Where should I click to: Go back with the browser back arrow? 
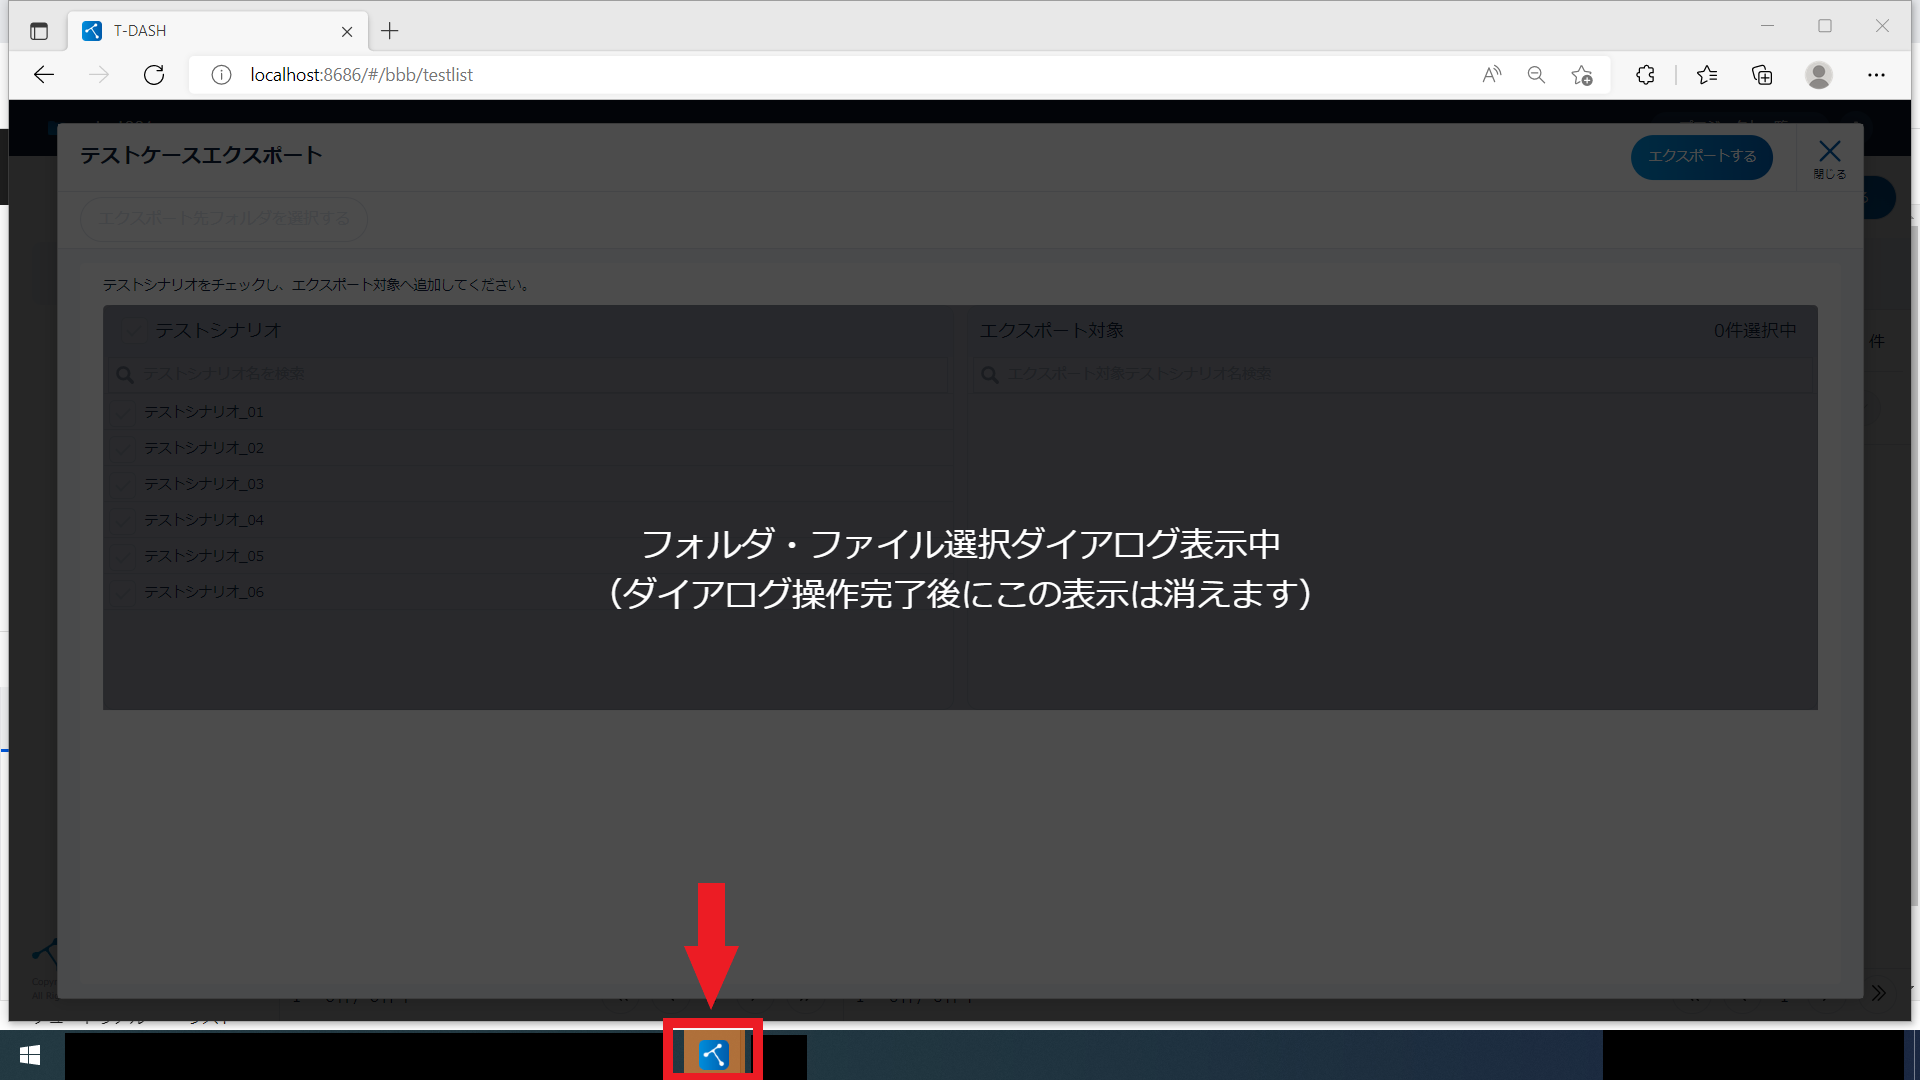coord(44,75)
